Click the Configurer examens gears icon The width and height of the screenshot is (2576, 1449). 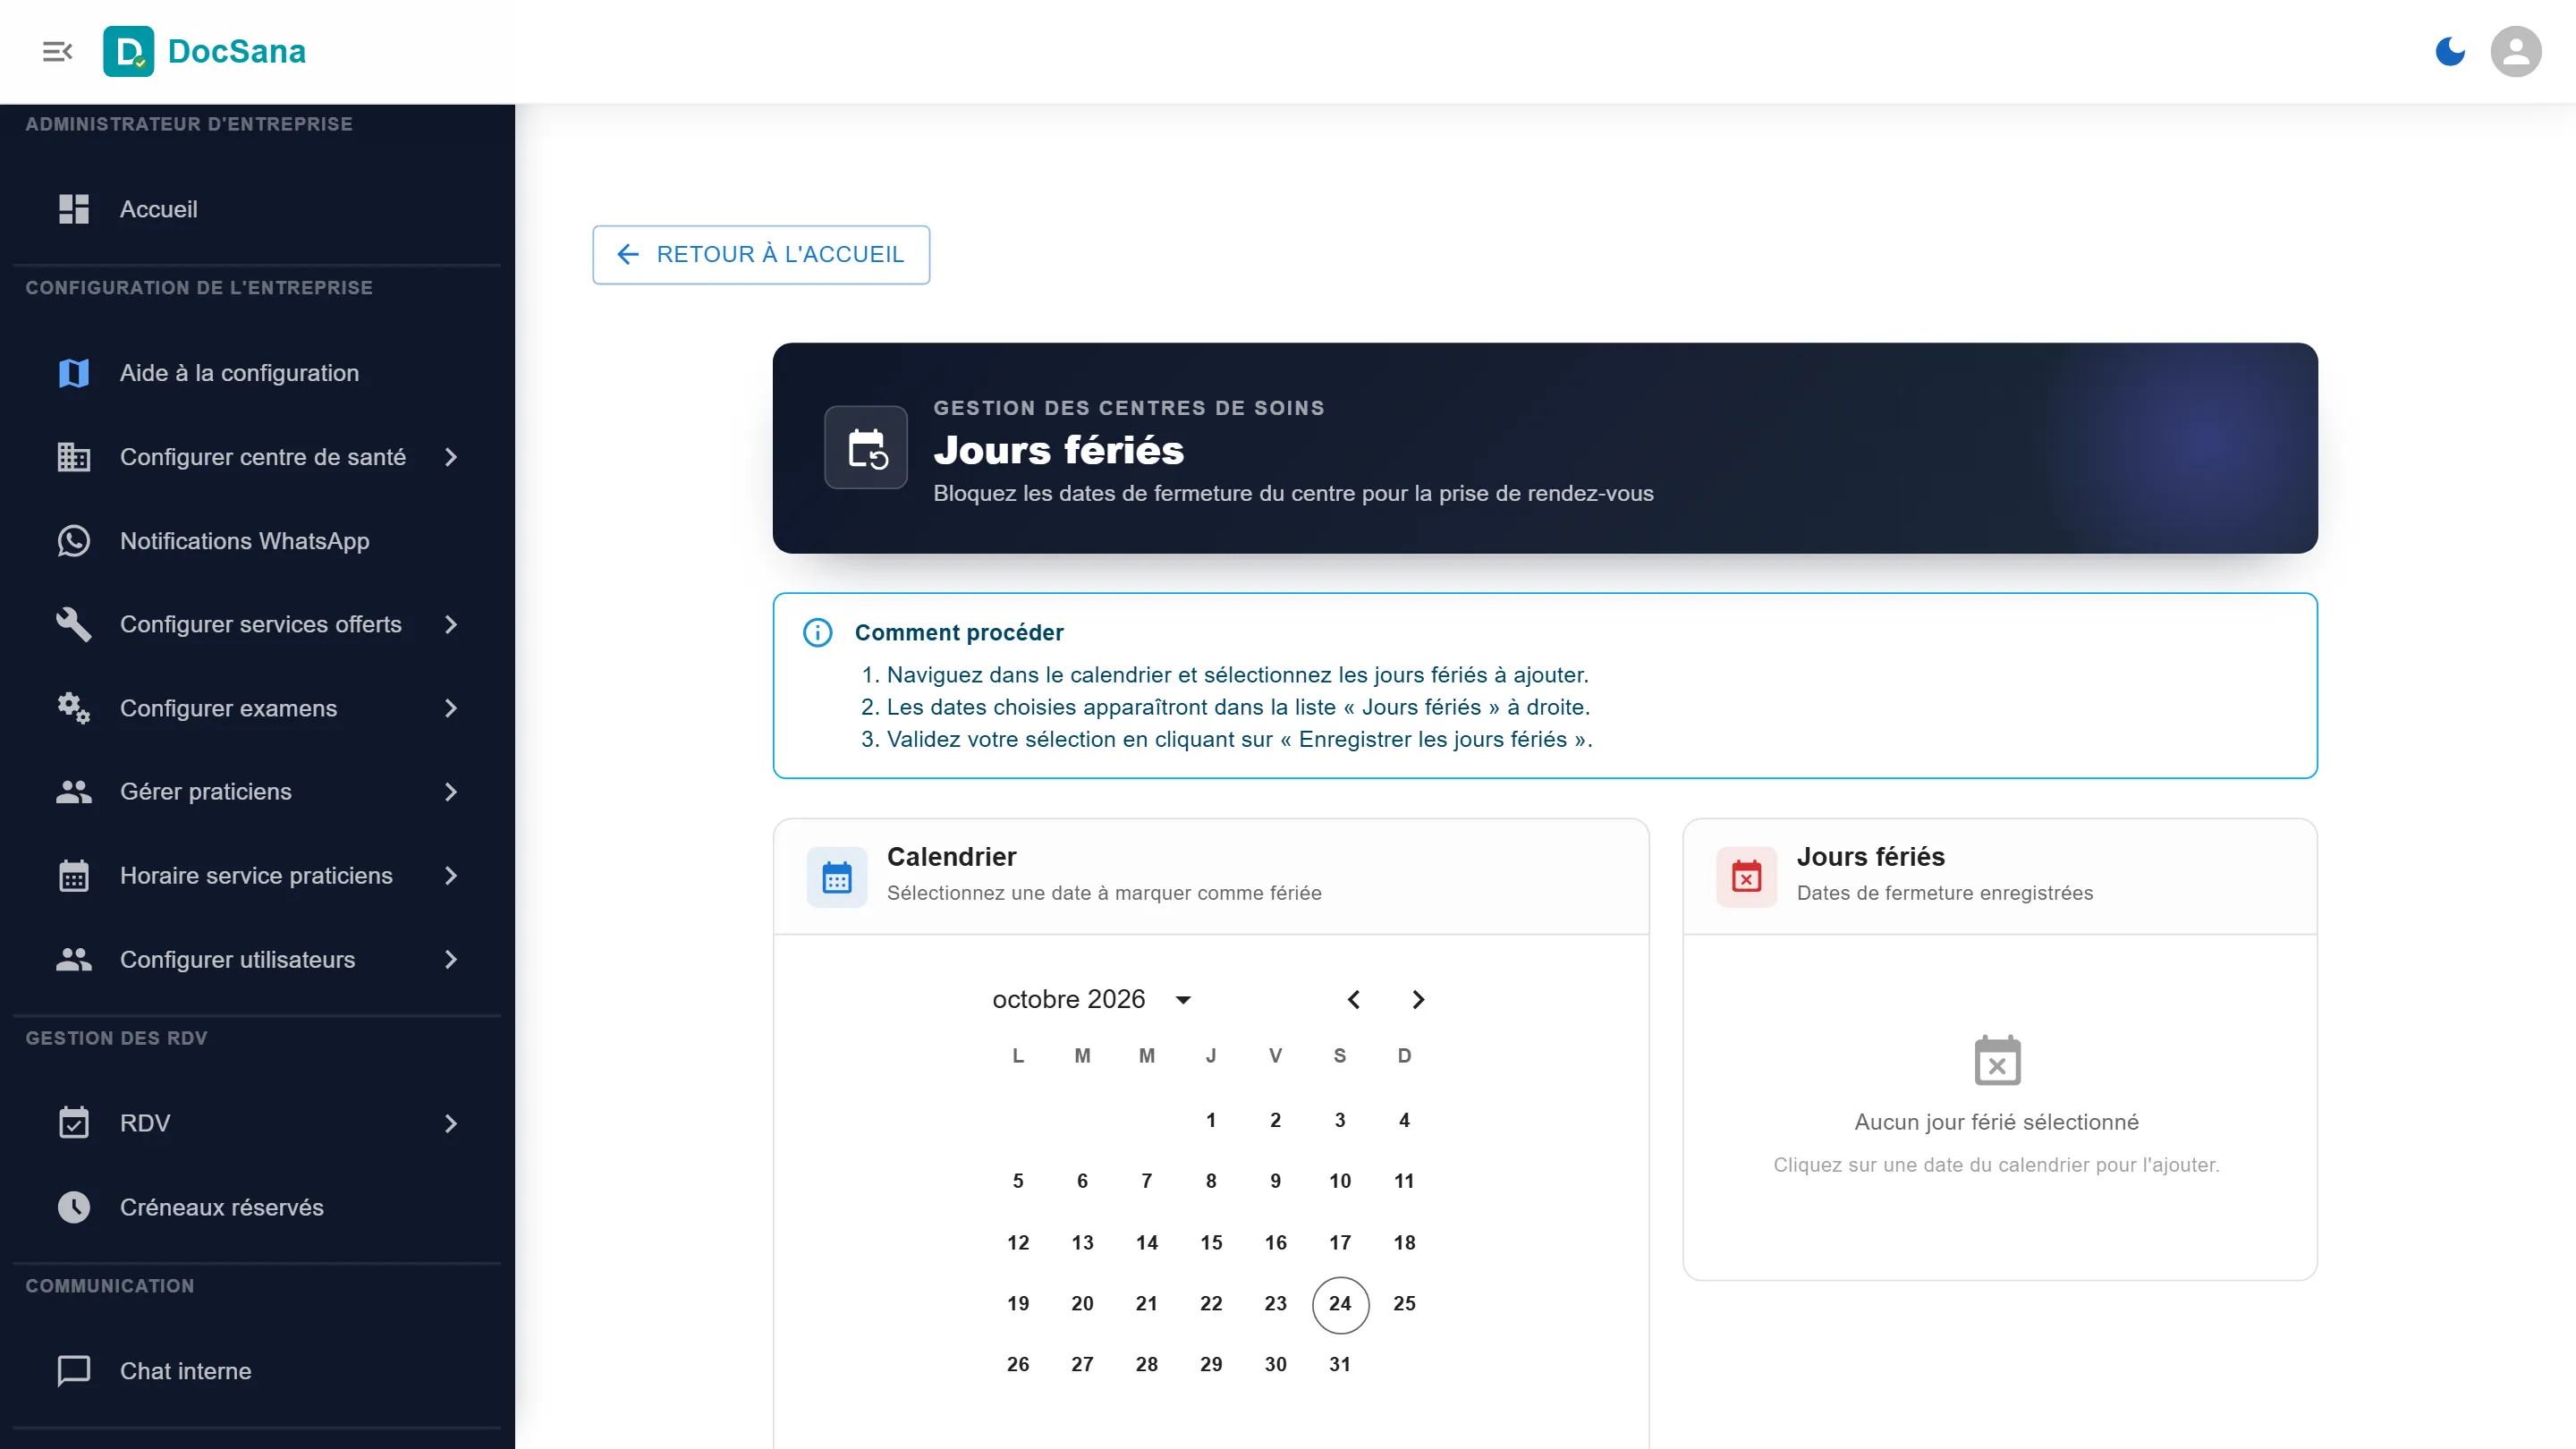click(x=74, y=708)
